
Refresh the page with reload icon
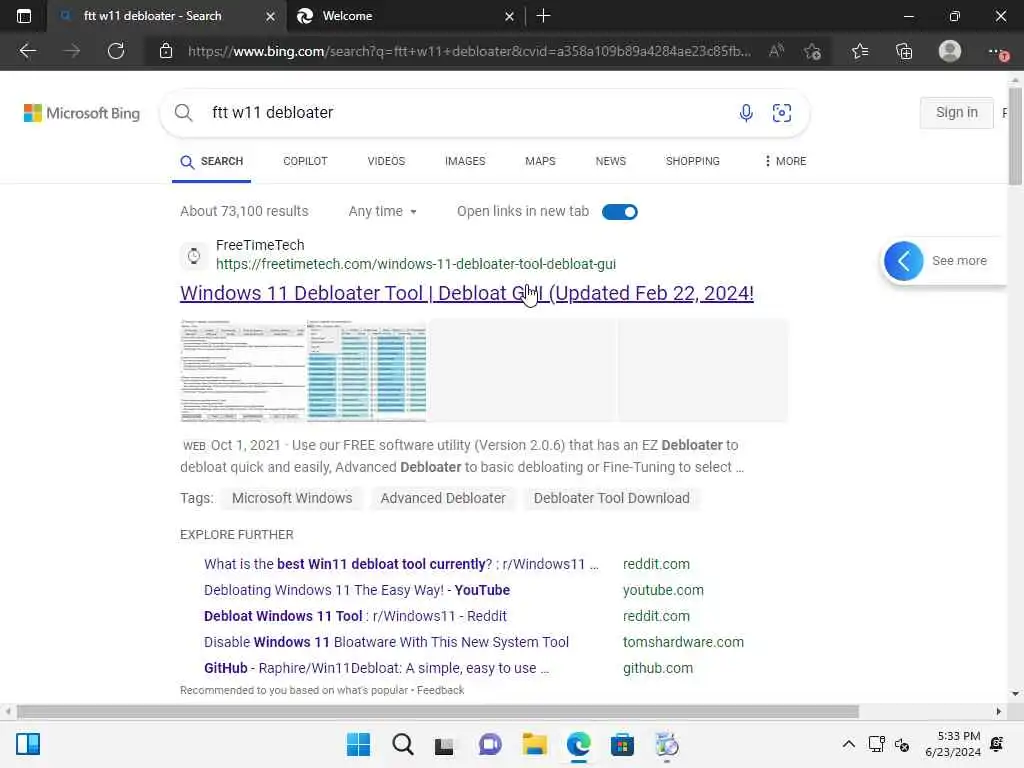pos(116,51)
